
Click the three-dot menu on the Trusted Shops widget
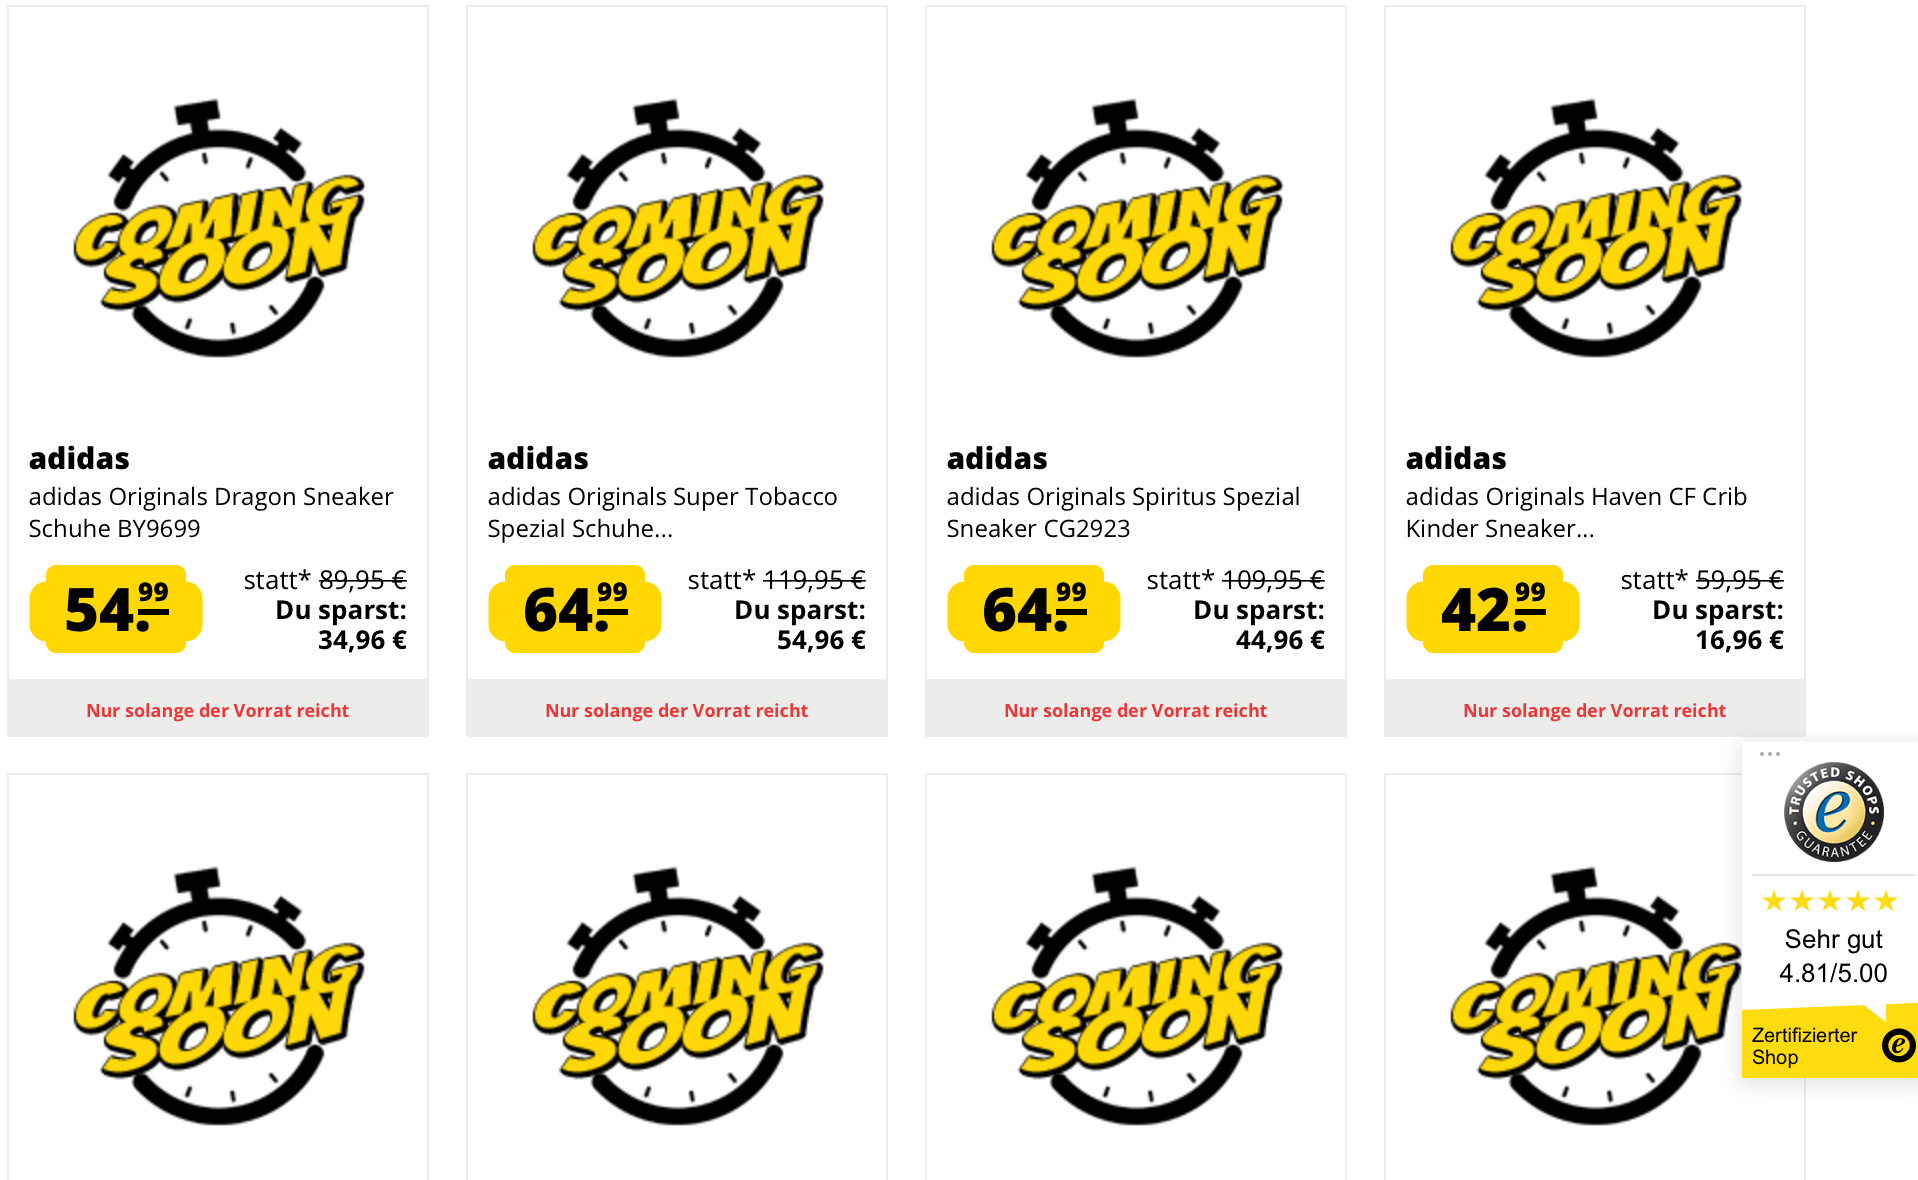[x=1769, y=754]
